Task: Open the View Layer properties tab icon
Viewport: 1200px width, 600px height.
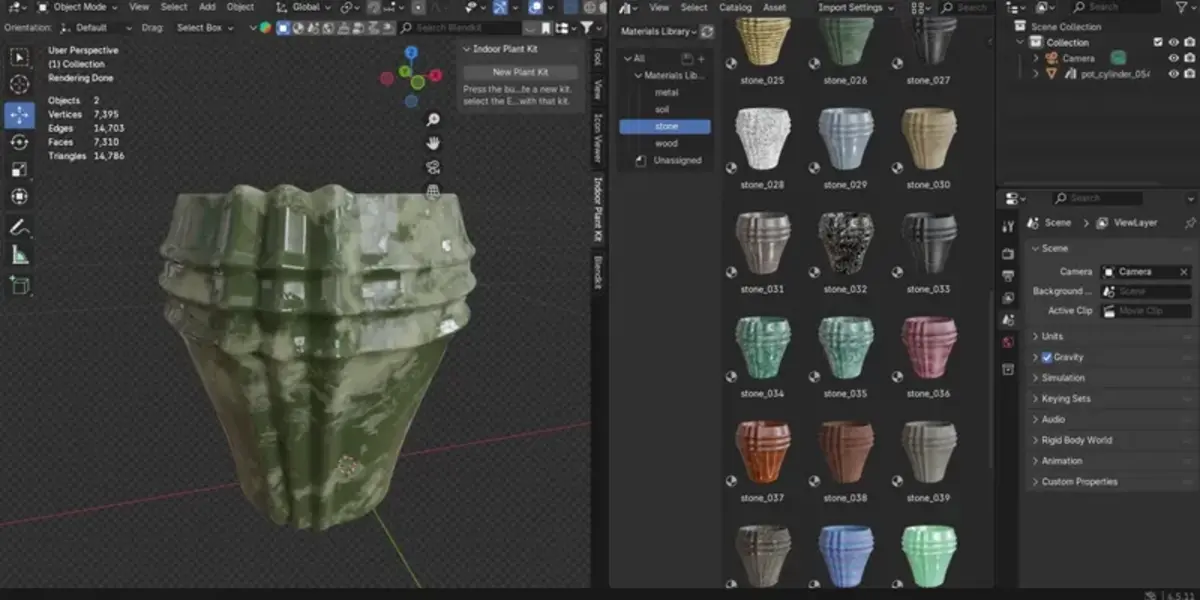Action: tap(1009, 298)
